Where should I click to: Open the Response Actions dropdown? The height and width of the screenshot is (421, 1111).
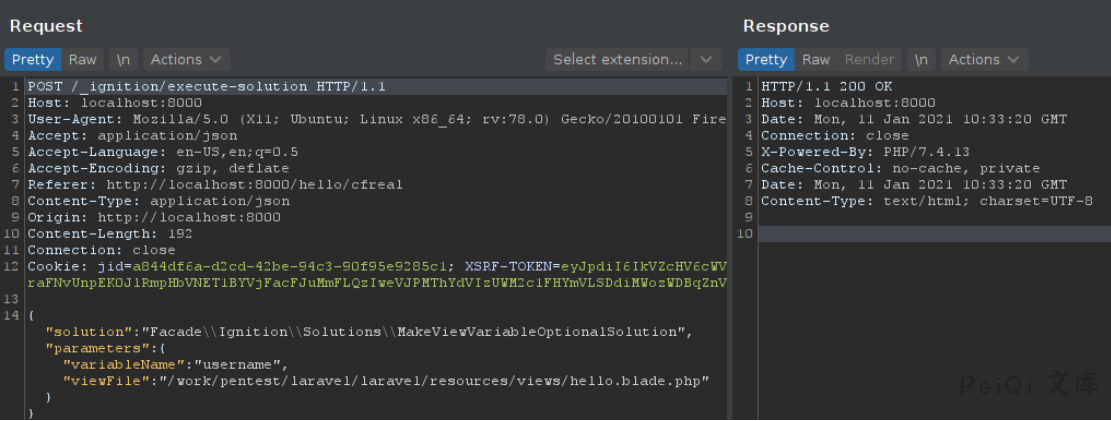pos(984,60)
